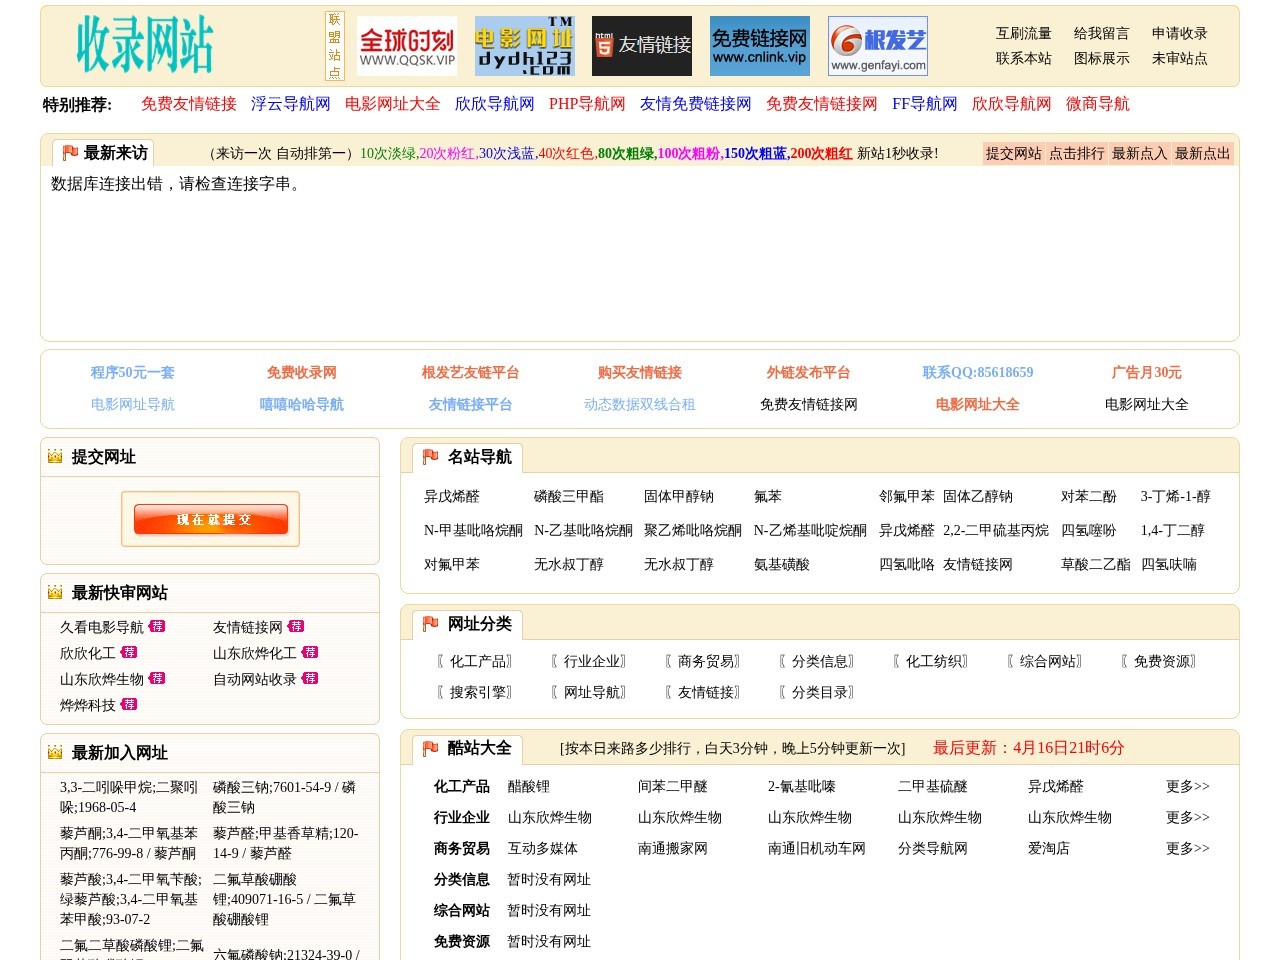The image size is (1280, 960).
Task: Open the HTML5 友情链接 banner
Action: [642, 46]
